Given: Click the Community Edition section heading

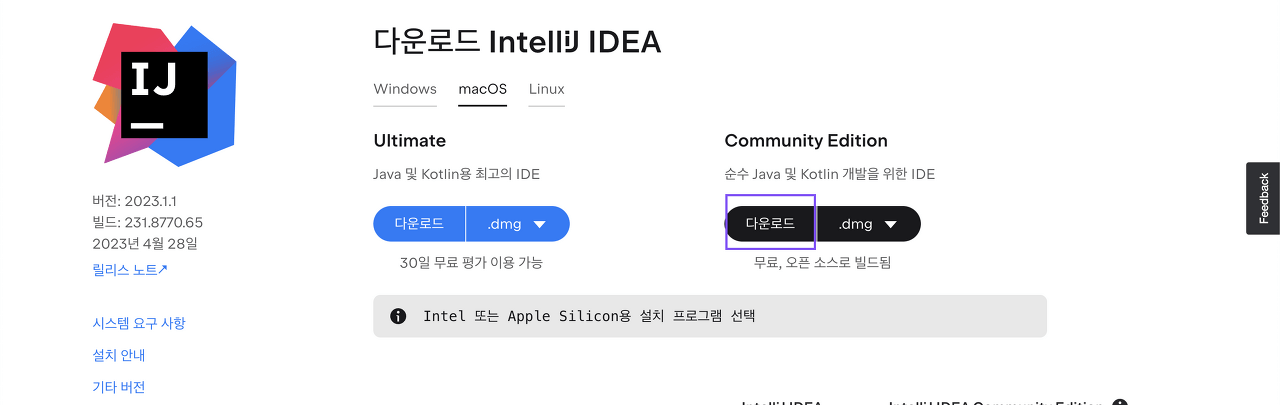Looking at the screenshot, I should [x=806, y=141].
